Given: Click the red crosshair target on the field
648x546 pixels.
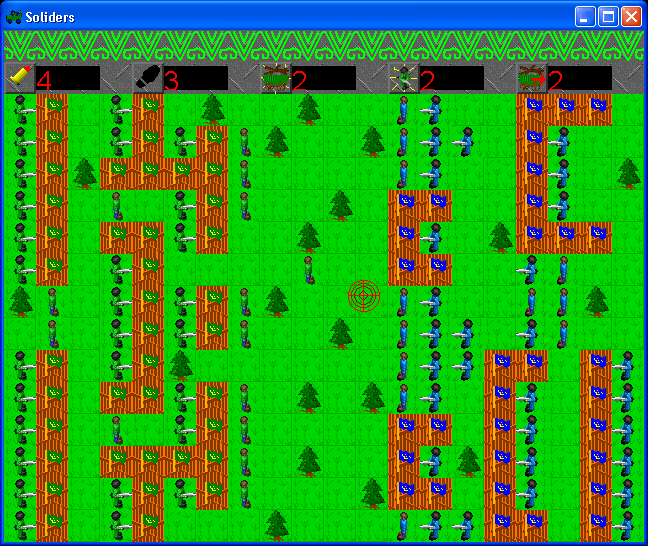Looking at the screenshot, I should click(x=364, y=296).
